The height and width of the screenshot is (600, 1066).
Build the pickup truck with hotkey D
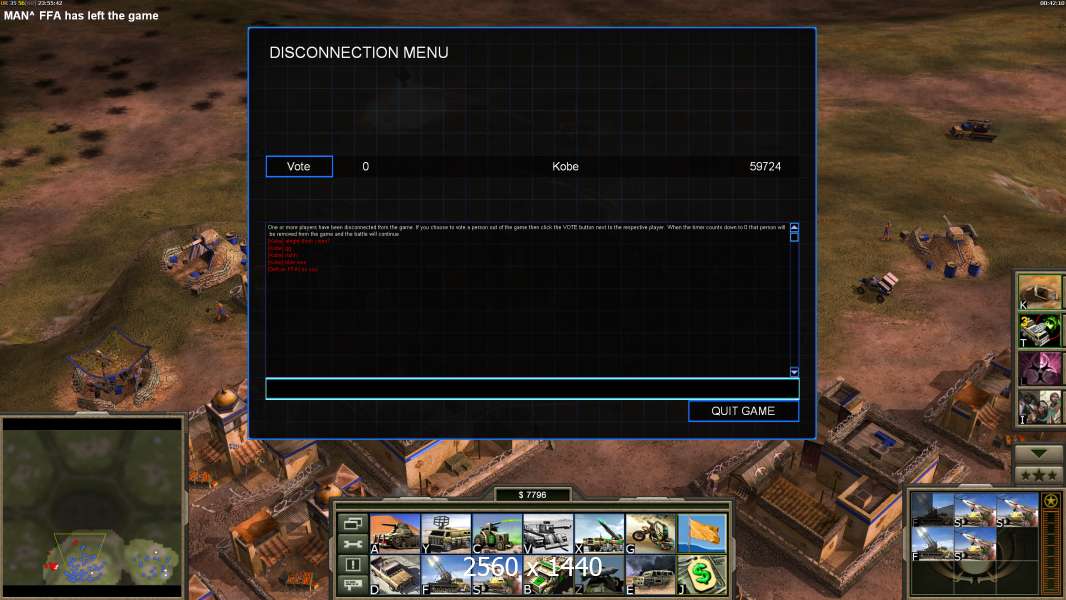395,575
